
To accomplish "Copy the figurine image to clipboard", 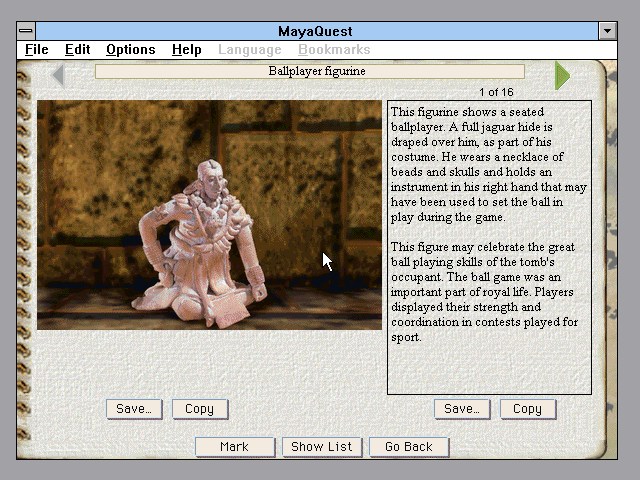I will [199, 408].
